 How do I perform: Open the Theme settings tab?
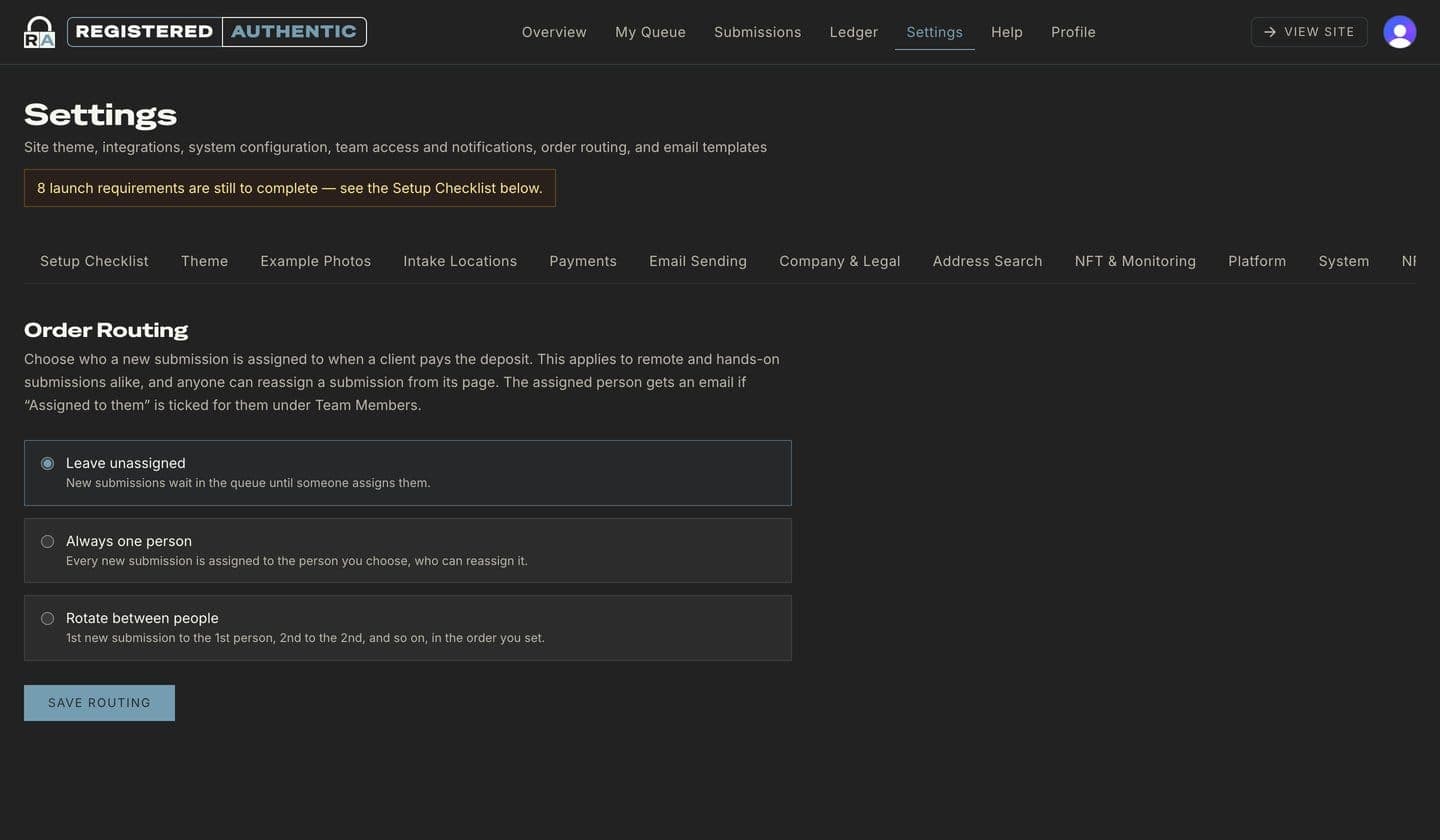click(x=204, y=261)
